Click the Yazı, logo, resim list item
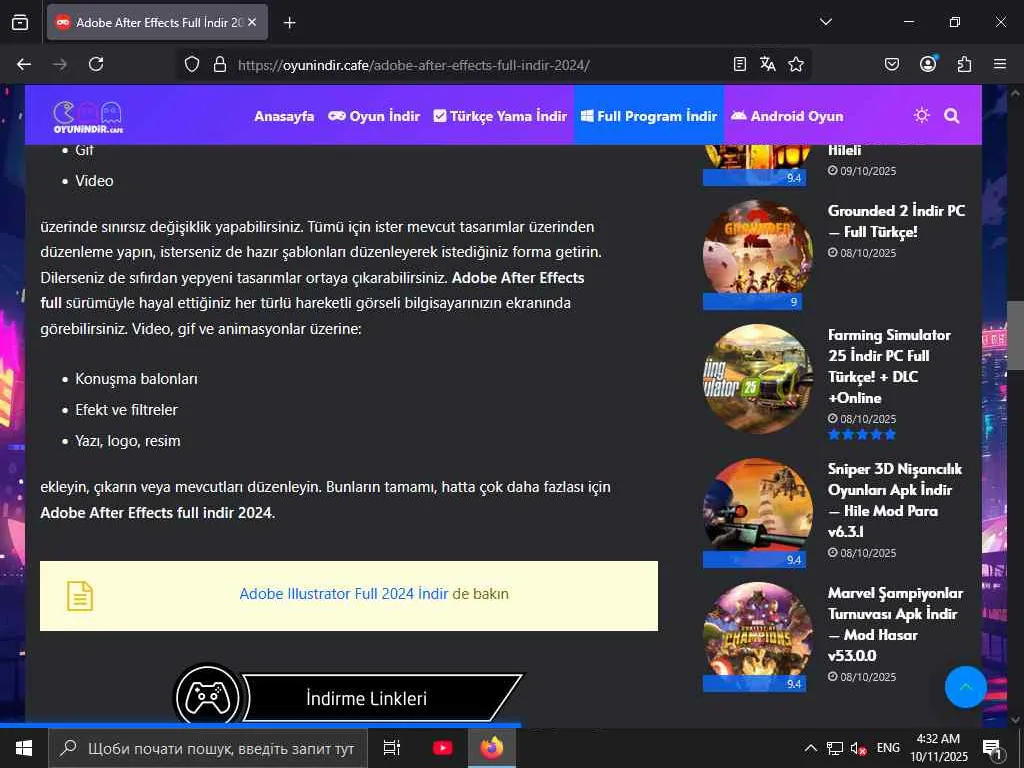Viewport: 1024px width, 768px height. (127, 441)
